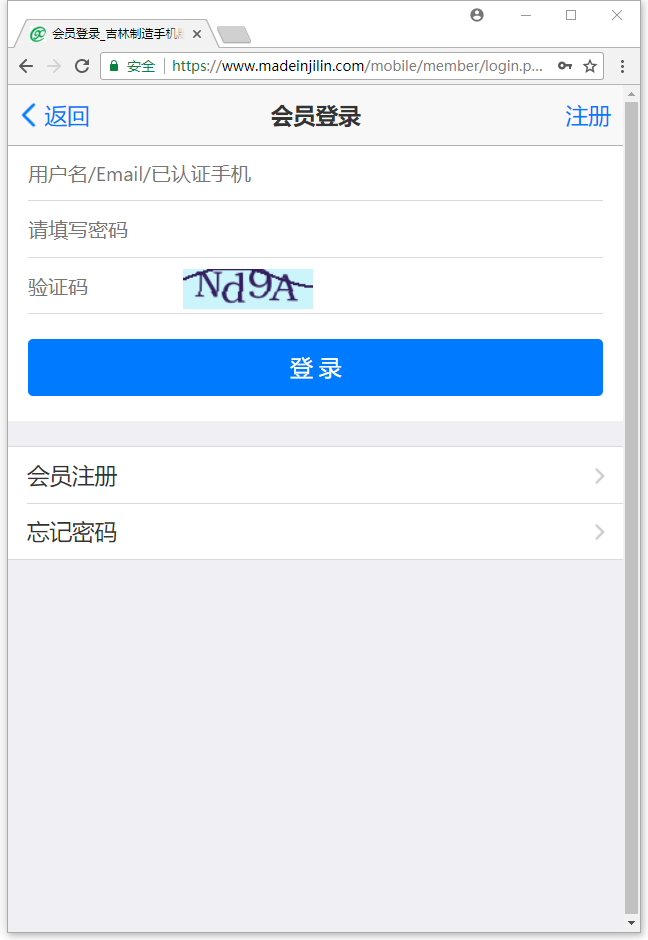
Task: Open a new tab next to 会员登录
Action: pos(234,35)
